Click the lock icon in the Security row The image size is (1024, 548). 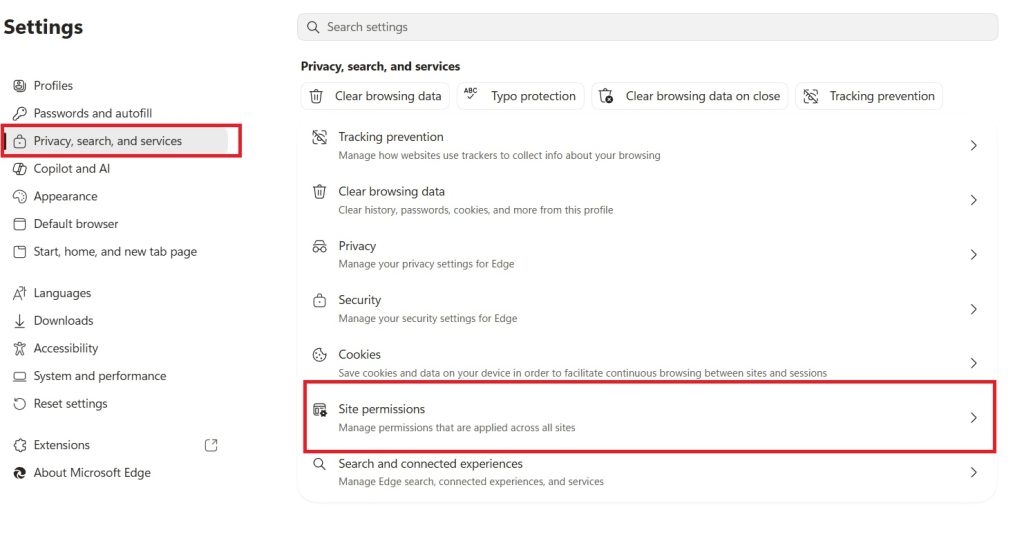pos(319,300)
